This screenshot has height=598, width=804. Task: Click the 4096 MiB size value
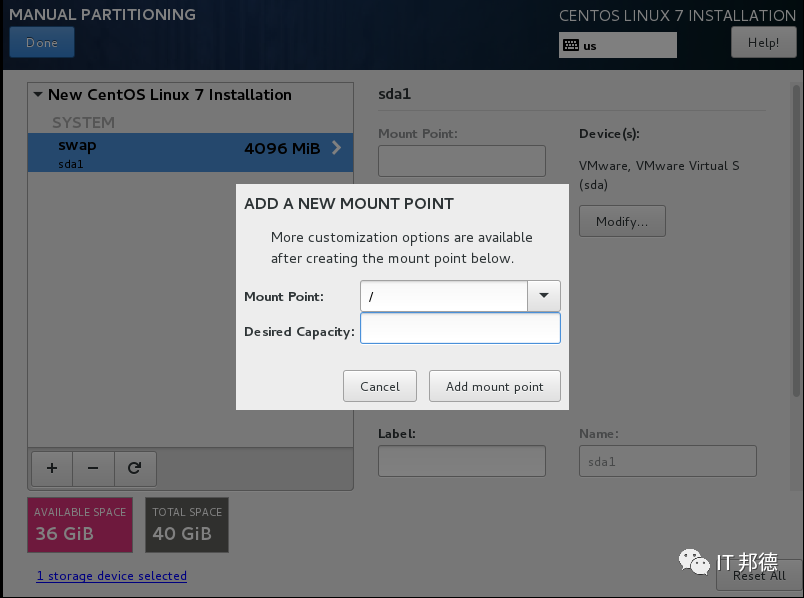point(282,149)
